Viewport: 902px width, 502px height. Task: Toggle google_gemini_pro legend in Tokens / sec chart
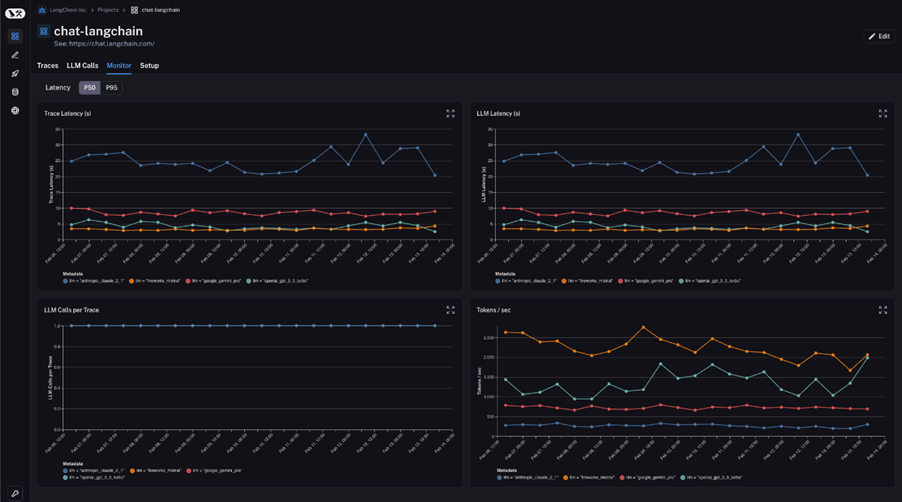pos(647,477)
